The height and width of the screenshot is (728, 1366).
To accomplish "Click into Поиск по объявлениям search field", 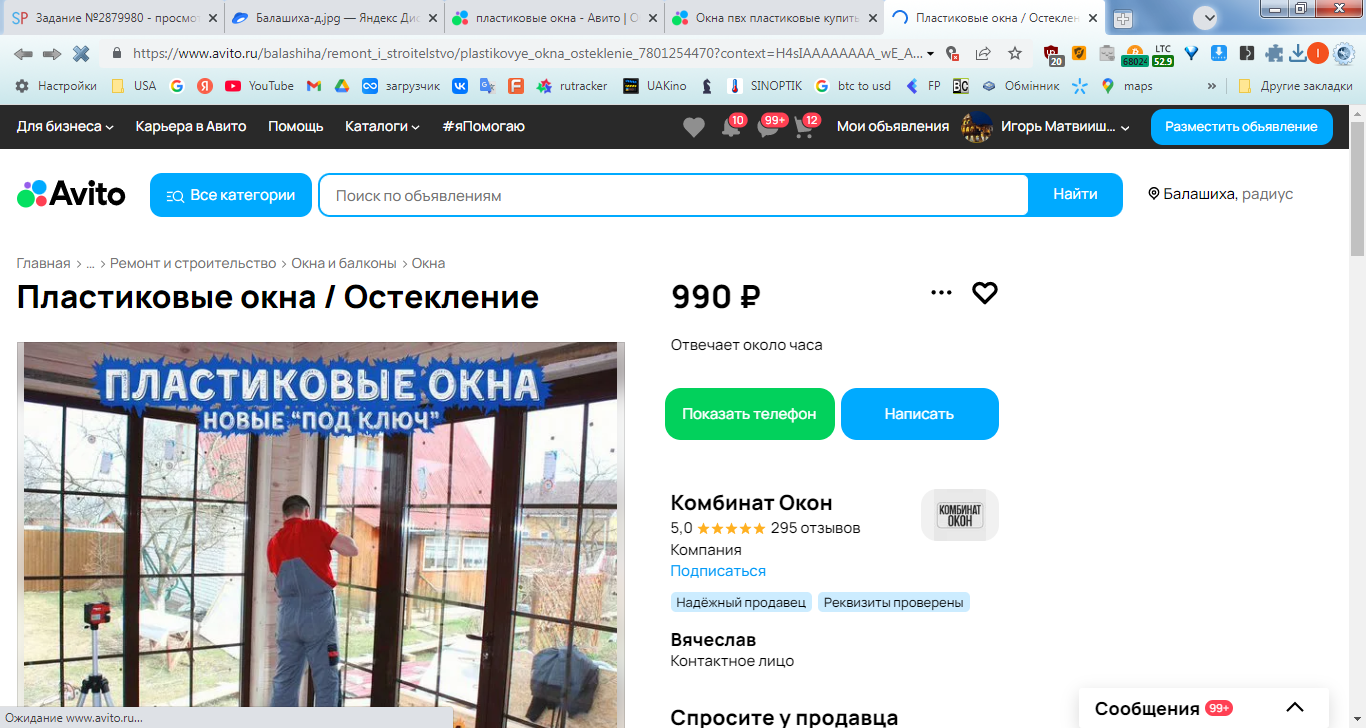I will pos(673,195).
